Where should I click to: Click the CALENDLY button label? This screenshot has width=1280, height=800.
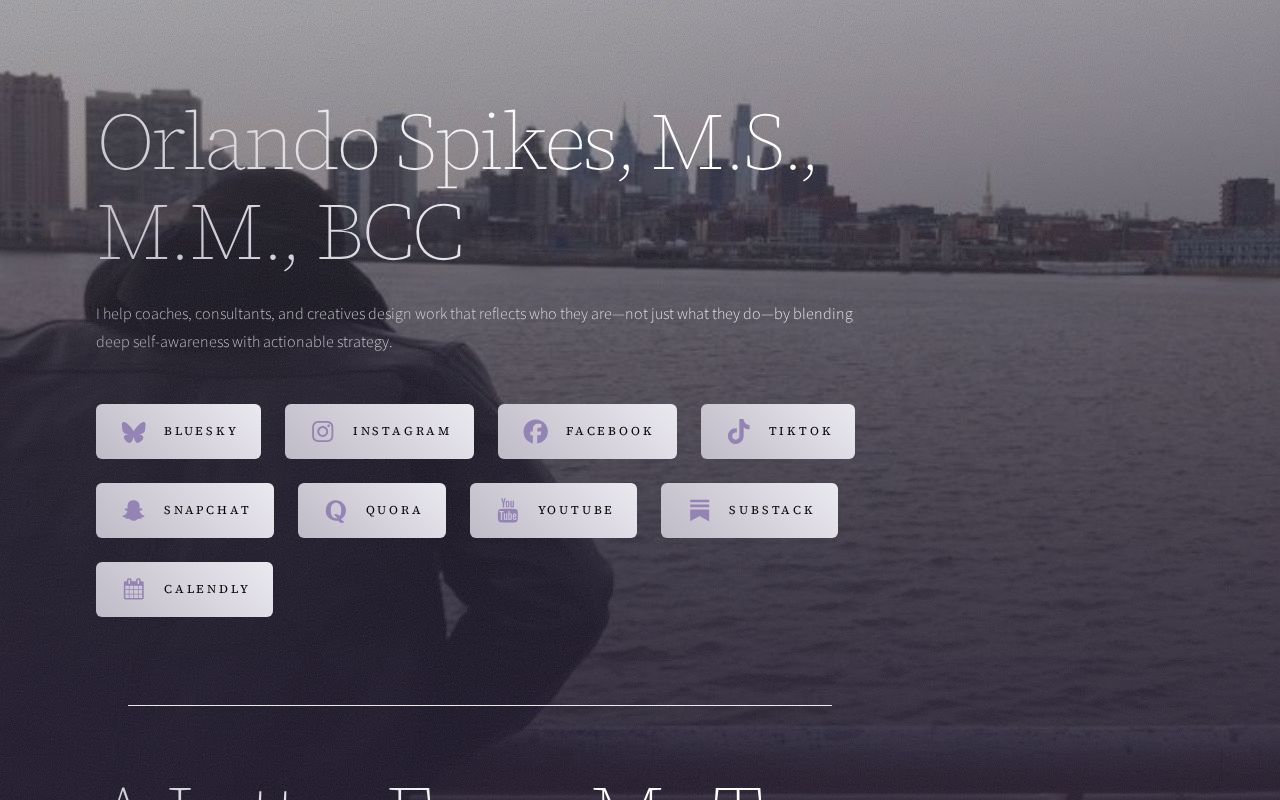[x=207, y=589]
